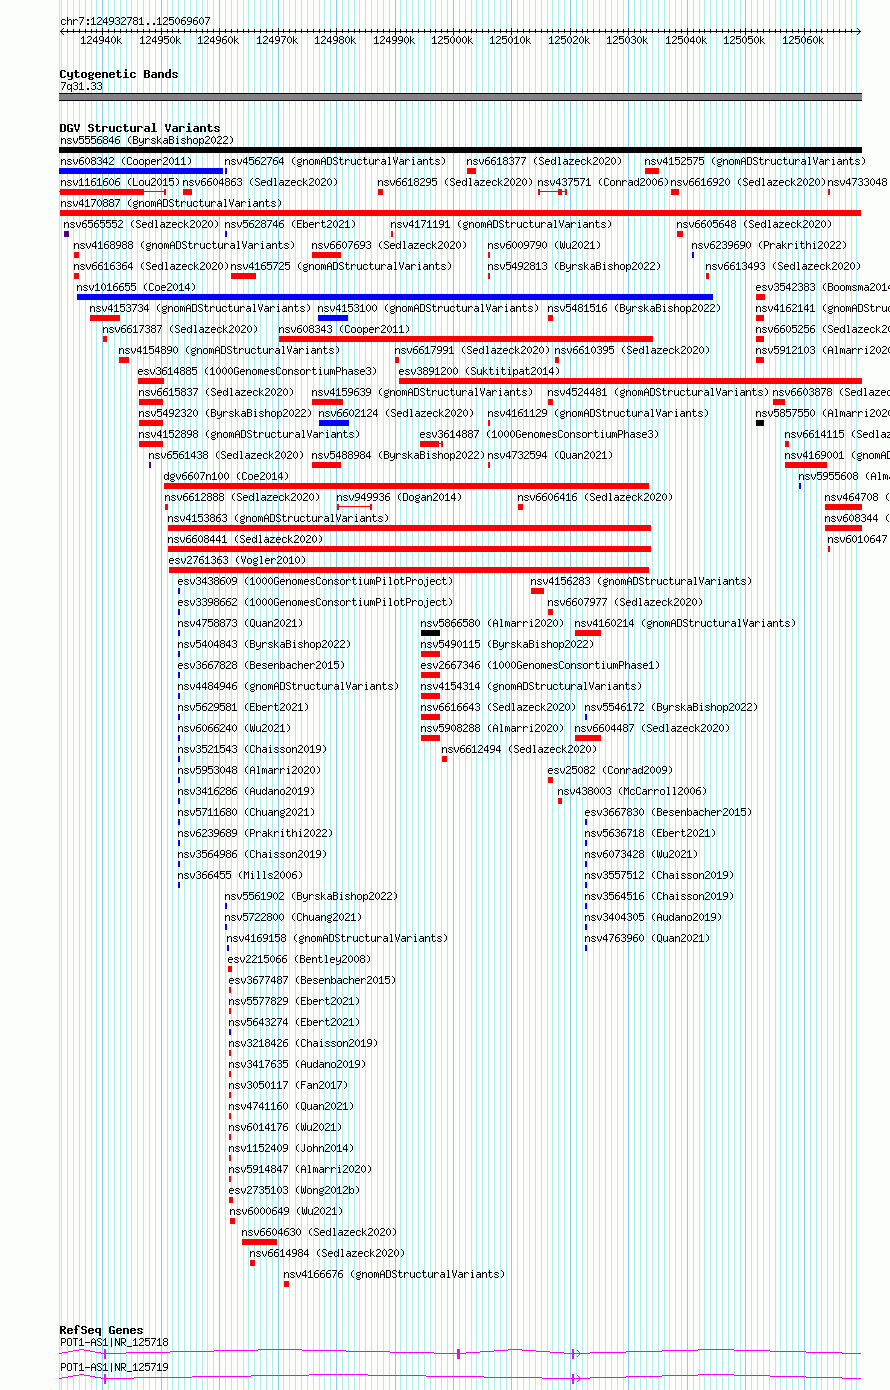890x1390 pixels.
Task: Open esv3614887 (1000GenomesConsortiumPhase3) label
Action: [x=539, y=435]
